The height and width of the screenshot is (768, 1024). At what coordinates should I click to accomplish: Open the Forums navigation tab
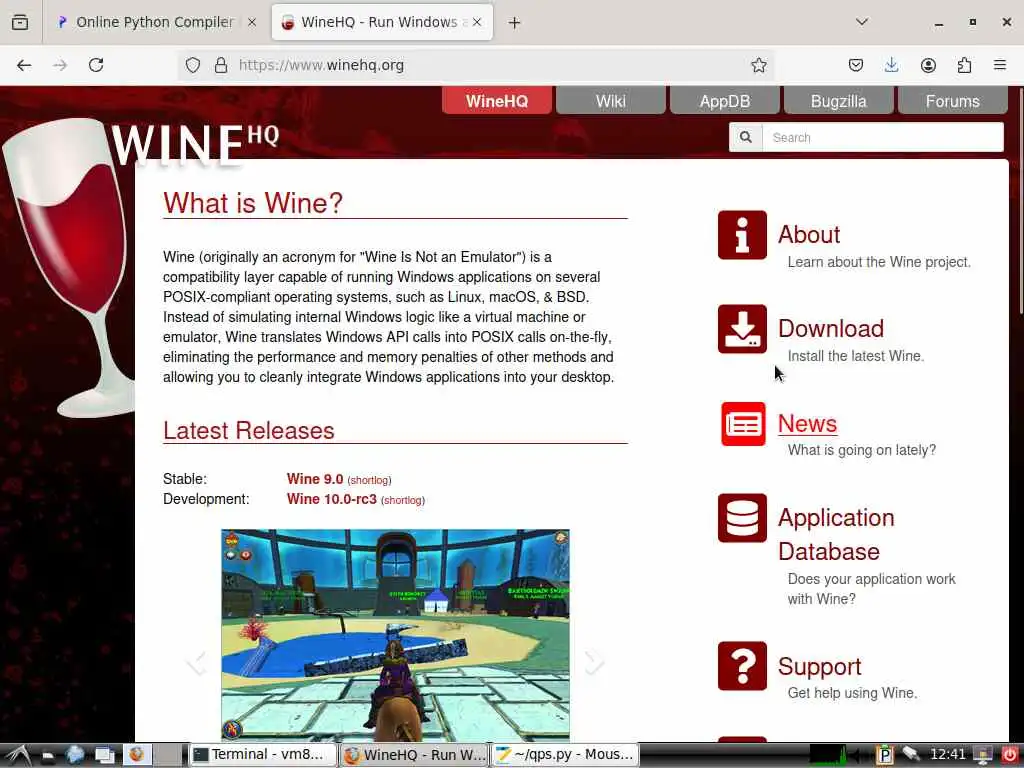[953, 101]
